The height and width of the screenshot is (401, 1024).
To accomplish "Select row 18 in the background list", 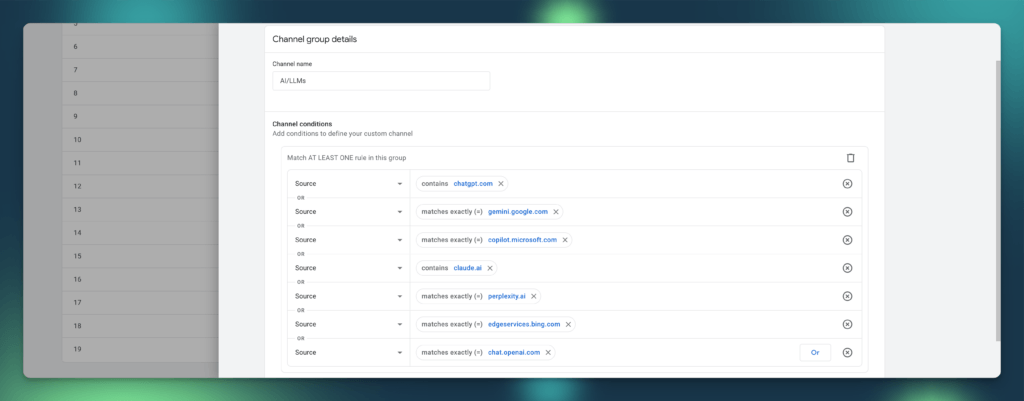I will click(140, 326).
